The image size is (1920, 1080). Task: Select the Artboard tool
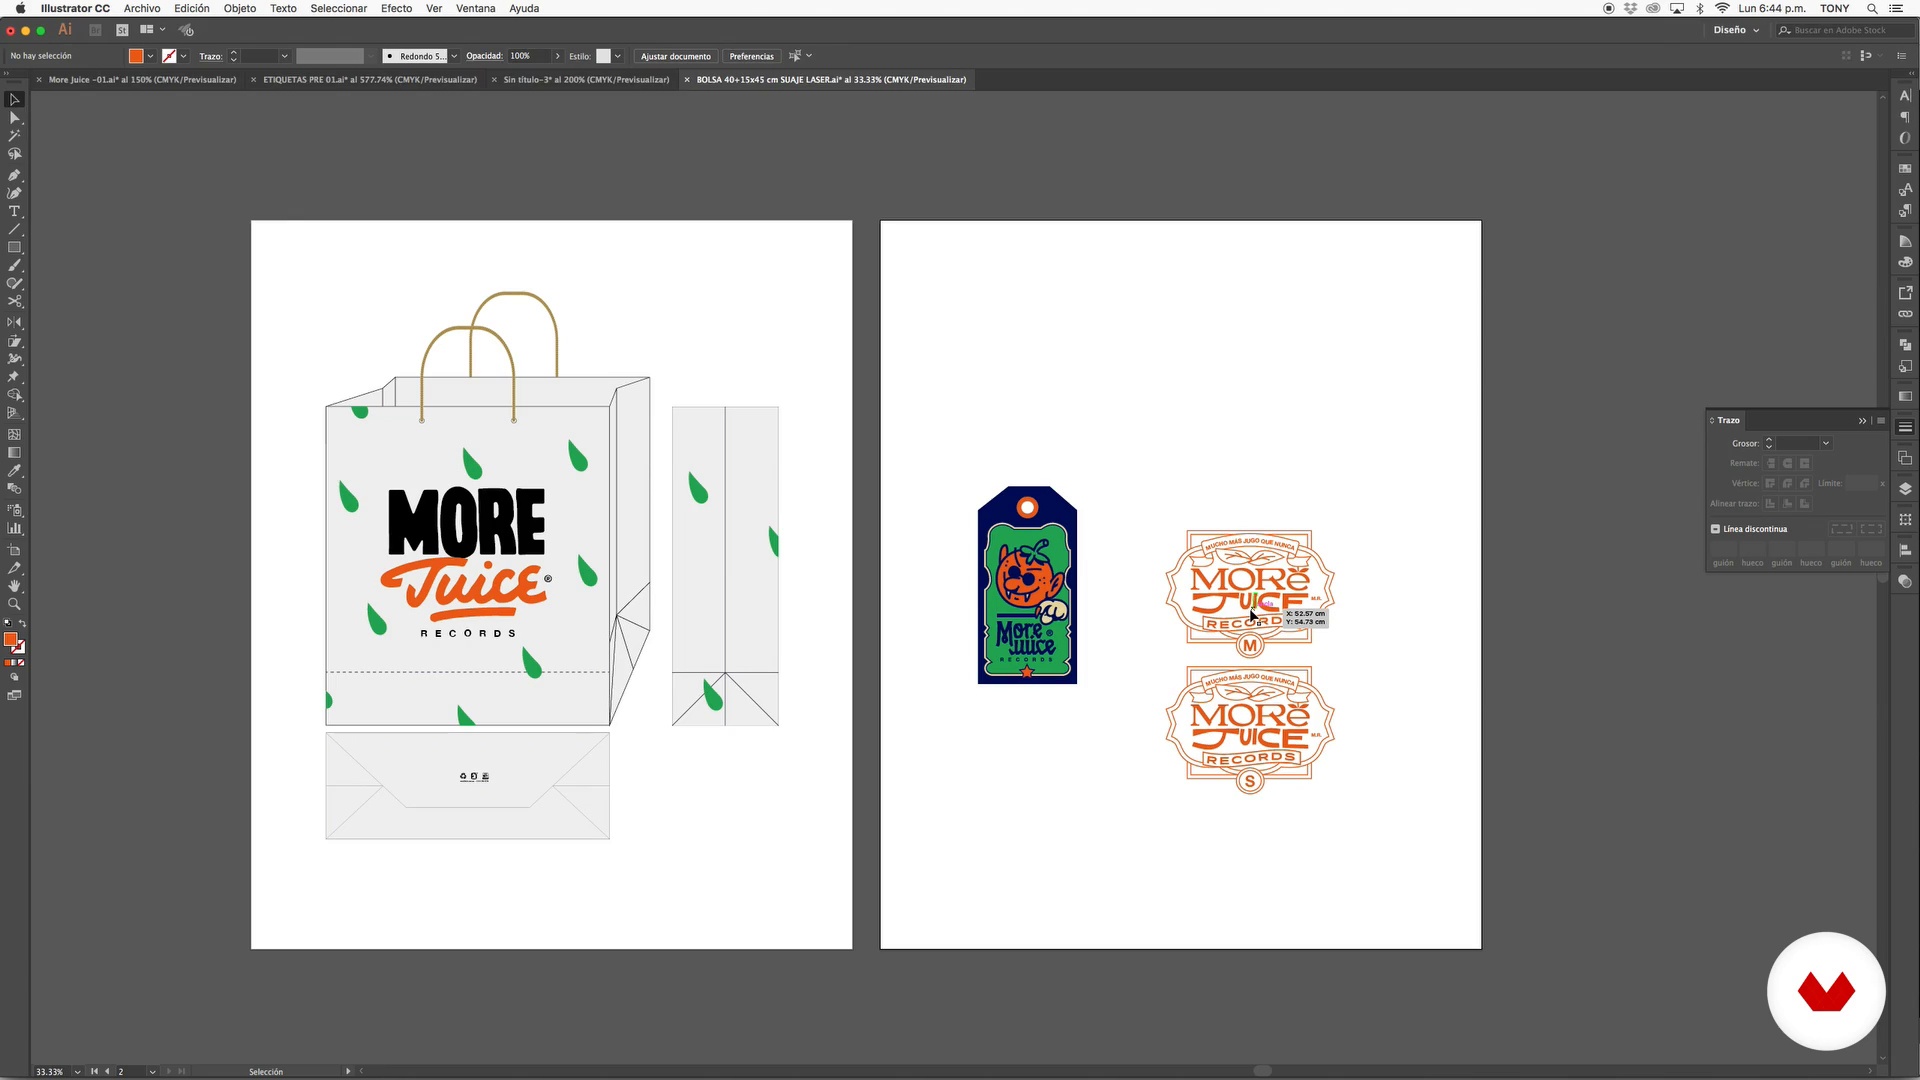click(x=14, y=550)
